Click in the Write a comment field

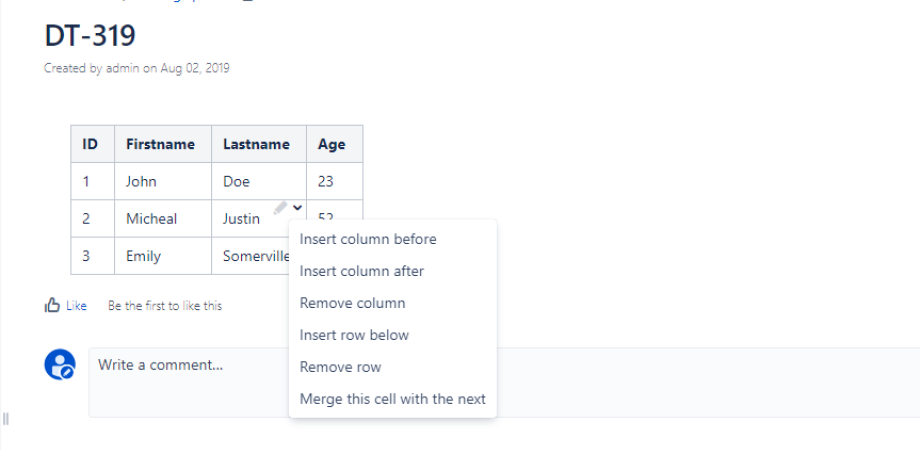click(x=504, y=382)
